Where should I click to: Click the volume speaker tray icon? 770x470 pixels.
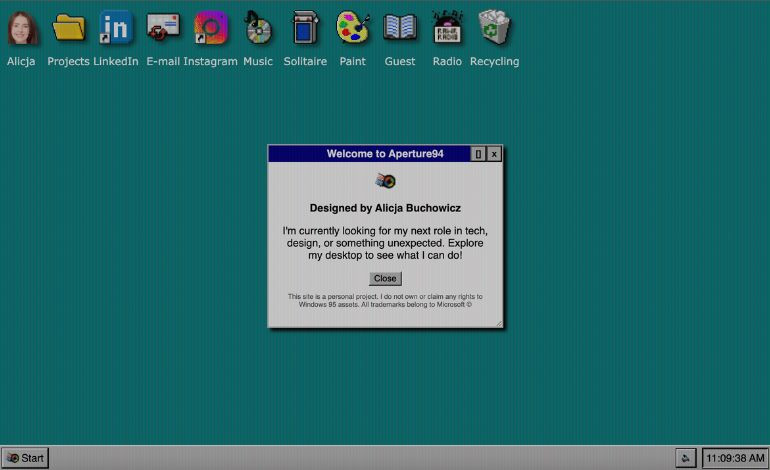coord(686,458)
